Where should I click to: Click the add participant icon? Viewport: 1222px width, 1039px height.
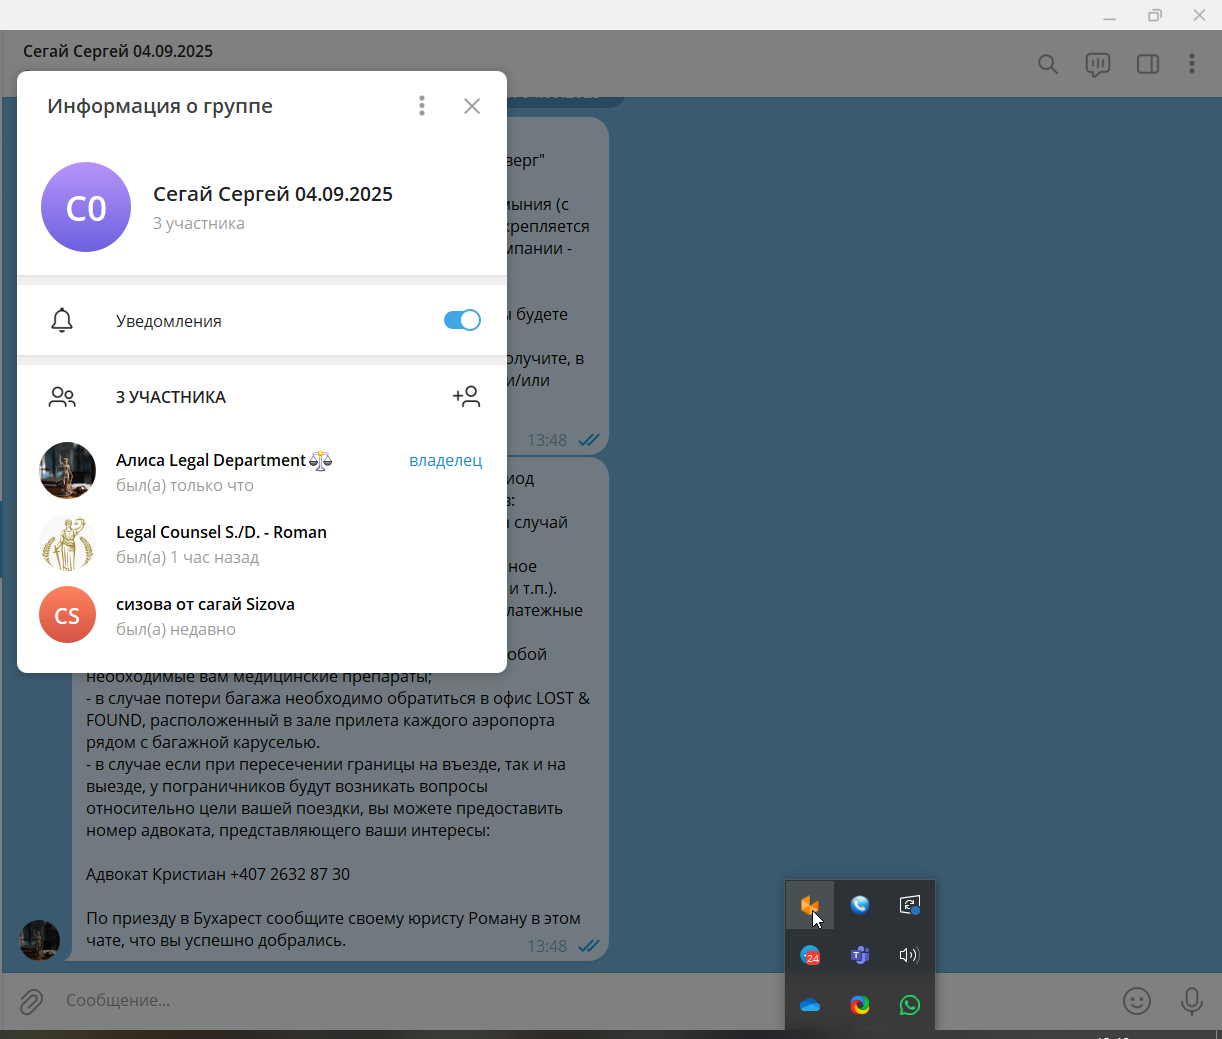(466, 397)
